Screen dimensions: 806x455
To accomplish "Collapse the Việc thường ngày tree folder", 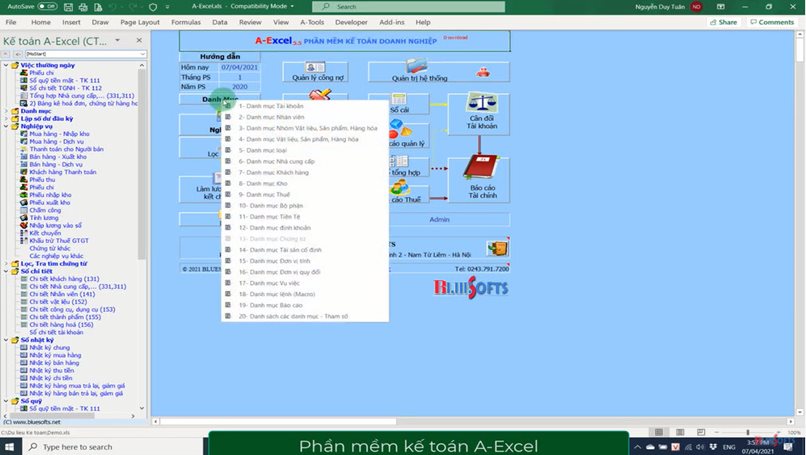I will 6,65.
